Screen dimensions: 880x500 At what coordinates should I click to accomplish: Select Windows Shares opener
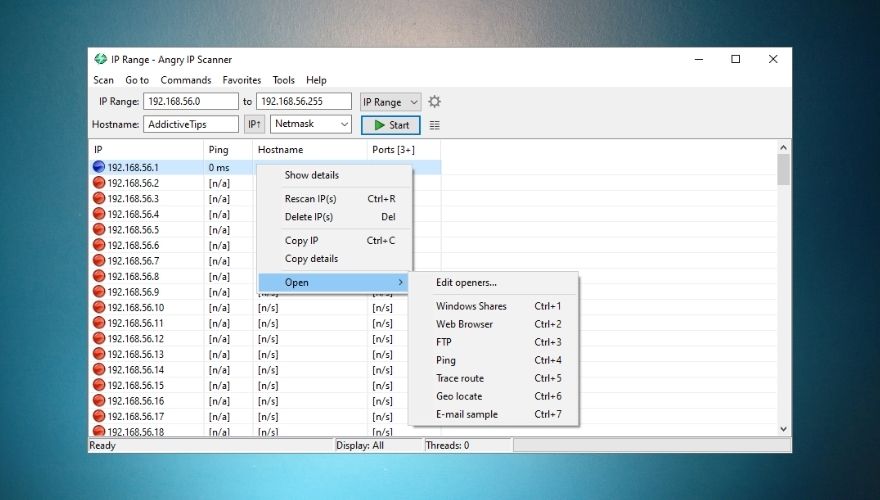pyautogui.click(x=494, y=306)
